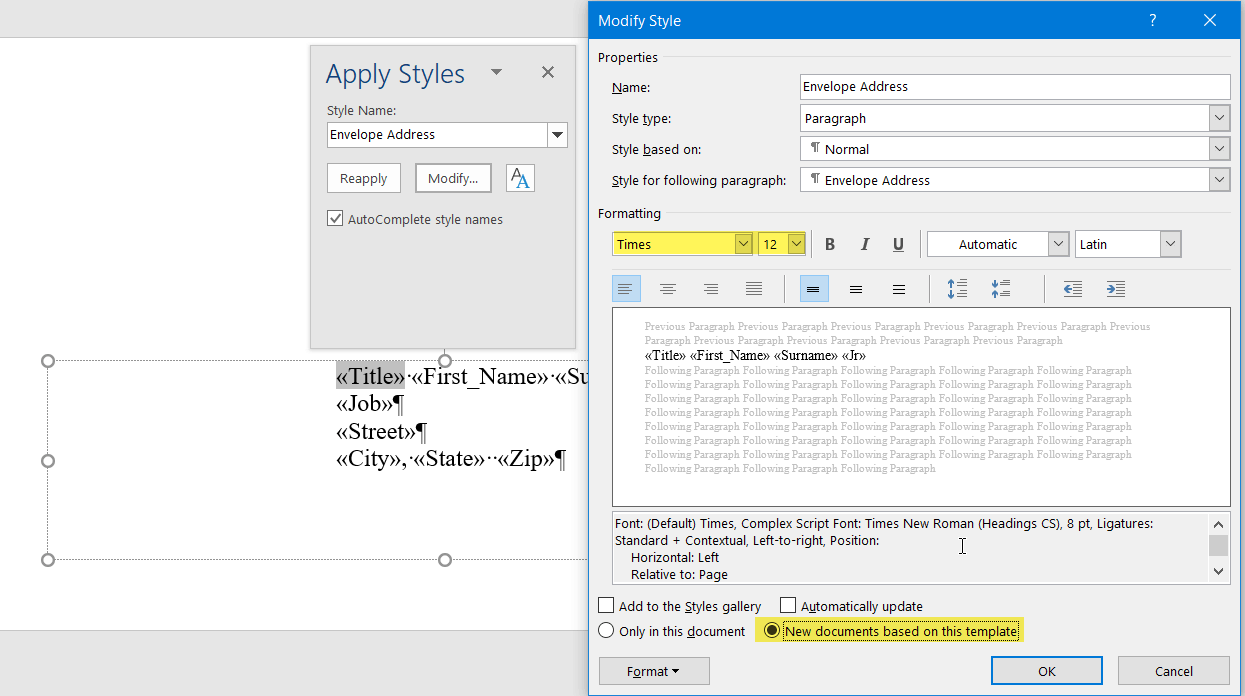This screenshot has width=1245, height=696.
Task: Increase the paragraph indent
Action: [x=1116, y=289]
